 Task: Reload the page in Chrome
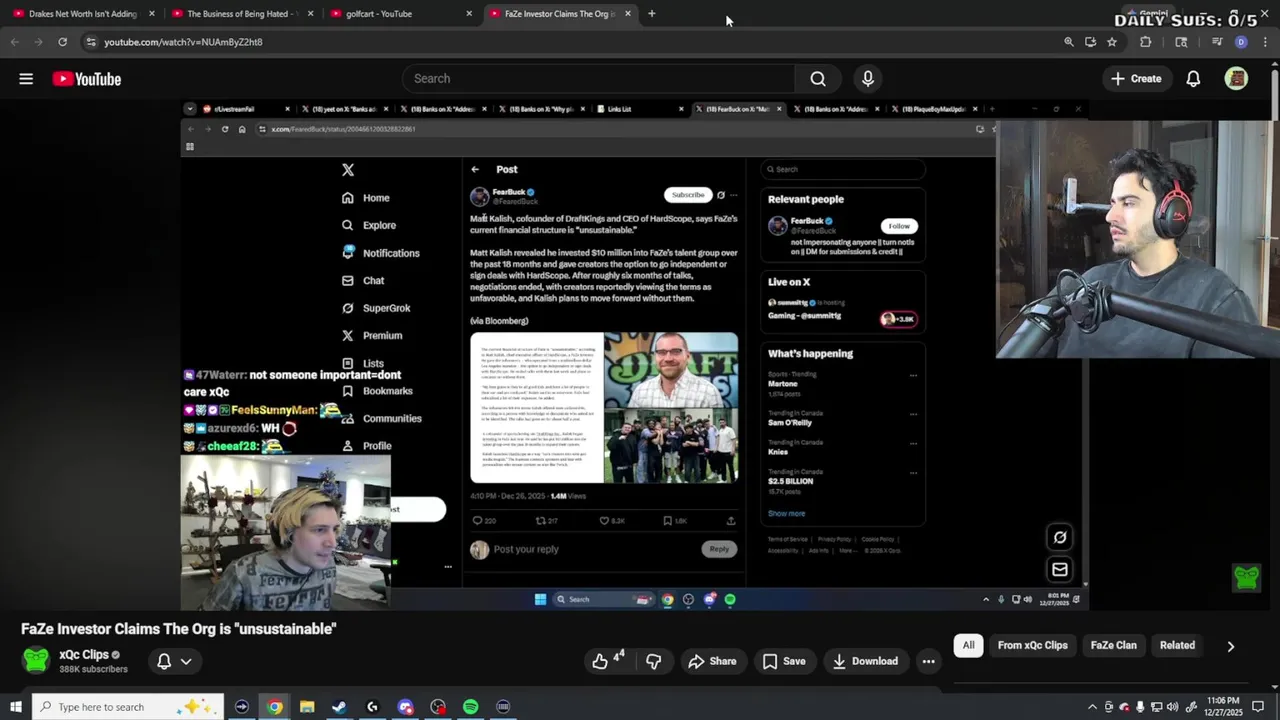click(62, 42)
